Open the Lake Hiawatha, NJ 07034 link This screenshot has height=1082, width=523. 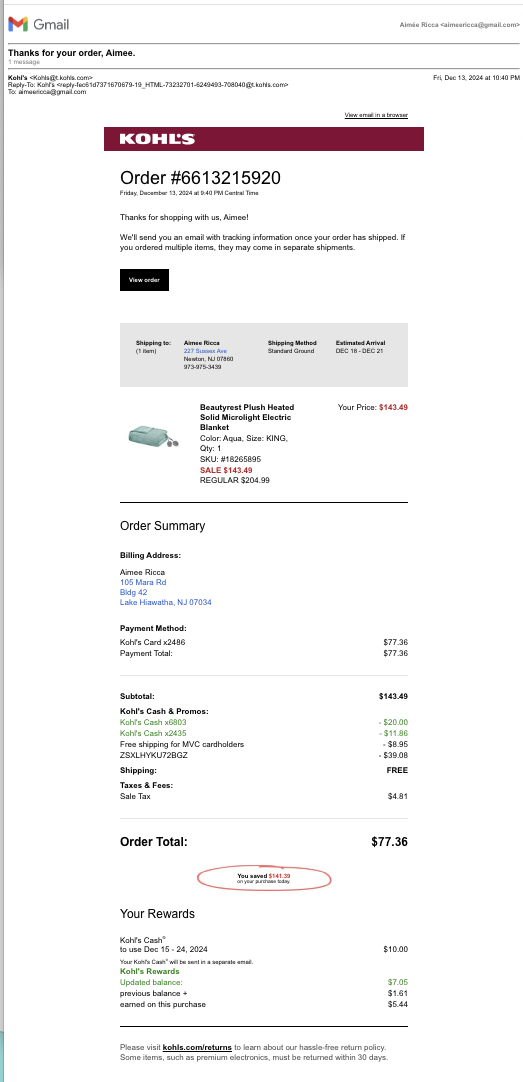coord(166,602)
